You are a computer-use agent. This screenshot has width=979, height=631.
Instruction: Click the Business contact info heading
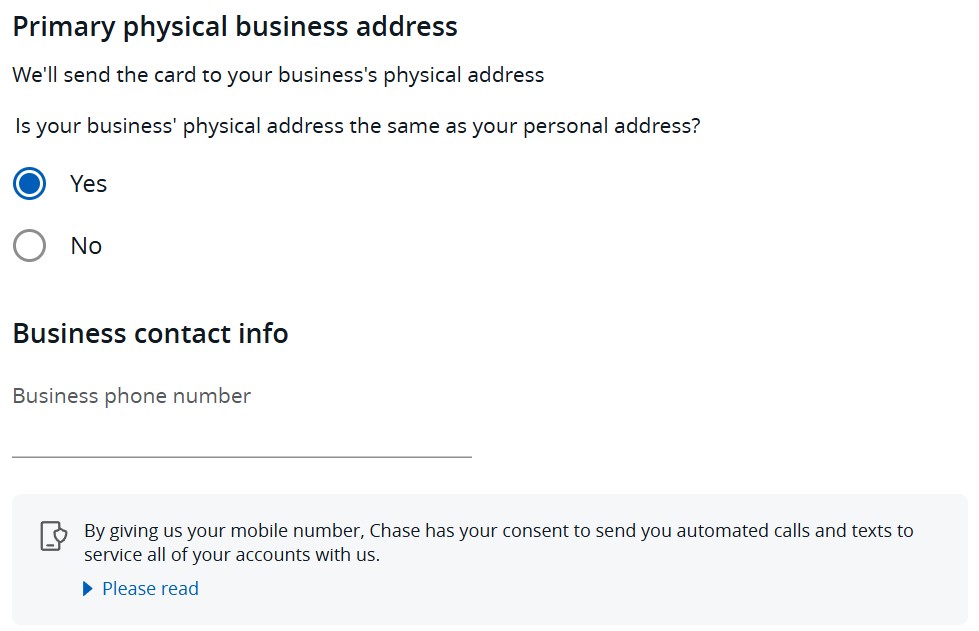150,333
